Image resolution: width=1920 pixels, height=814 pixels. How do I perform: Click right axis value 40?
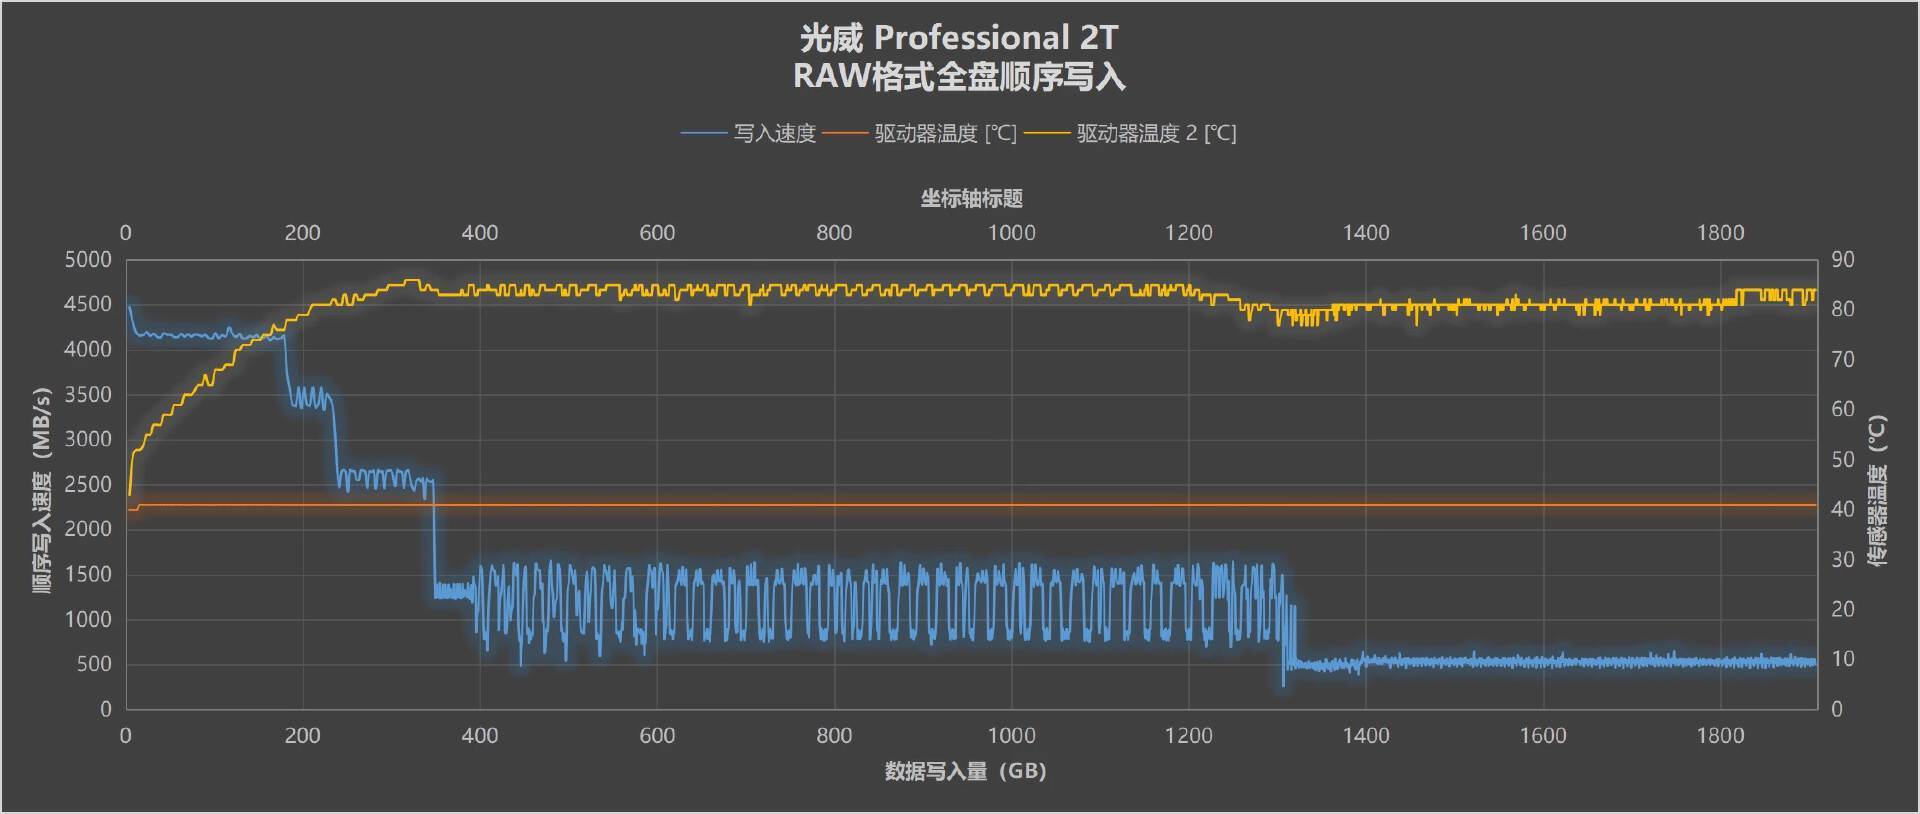pos(1843,510)
